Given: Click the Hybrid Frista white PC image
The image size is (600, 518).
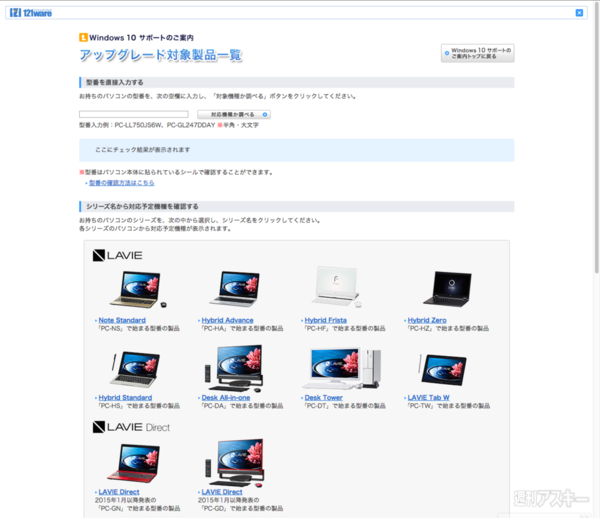Looking at the screenshot, I should pos(336,287).
